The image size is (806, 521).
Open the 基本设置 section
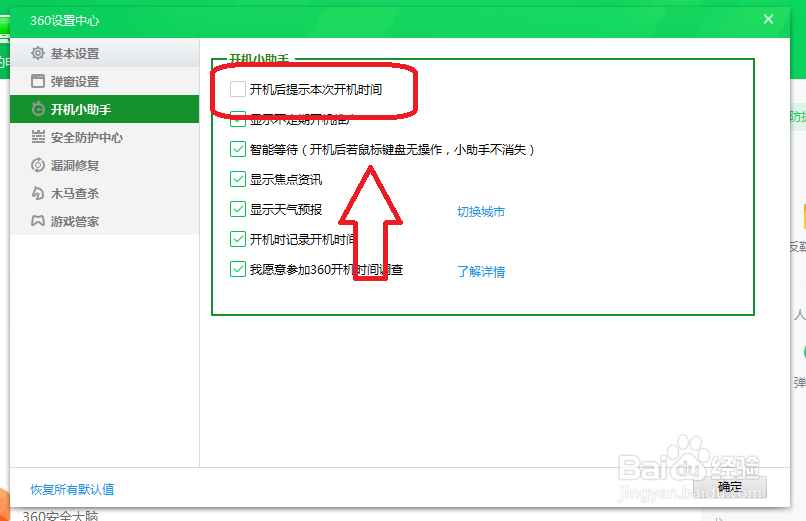coord(104,53)
